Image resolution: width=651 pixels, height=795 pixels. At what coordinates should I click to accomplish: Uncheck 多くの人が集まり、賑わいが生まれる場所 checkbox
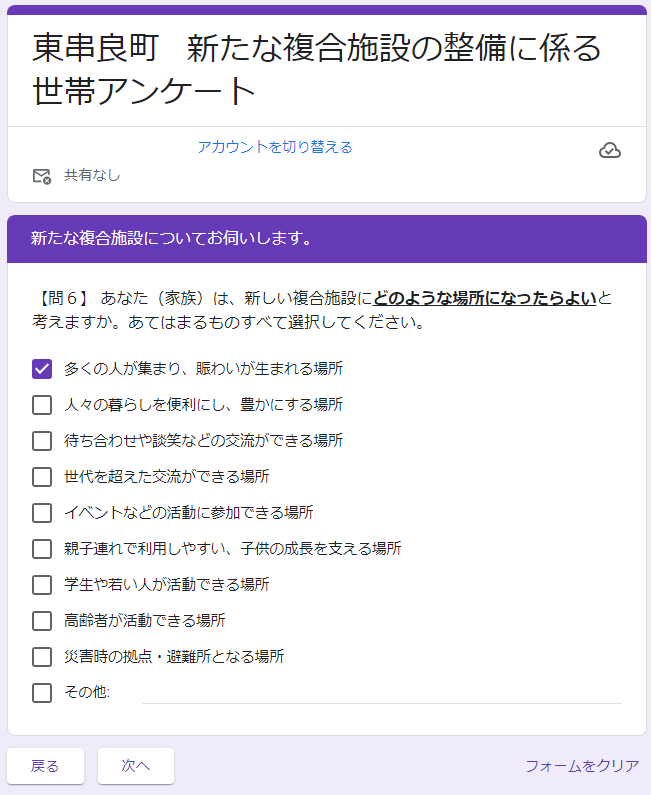[x=42, y=369]
